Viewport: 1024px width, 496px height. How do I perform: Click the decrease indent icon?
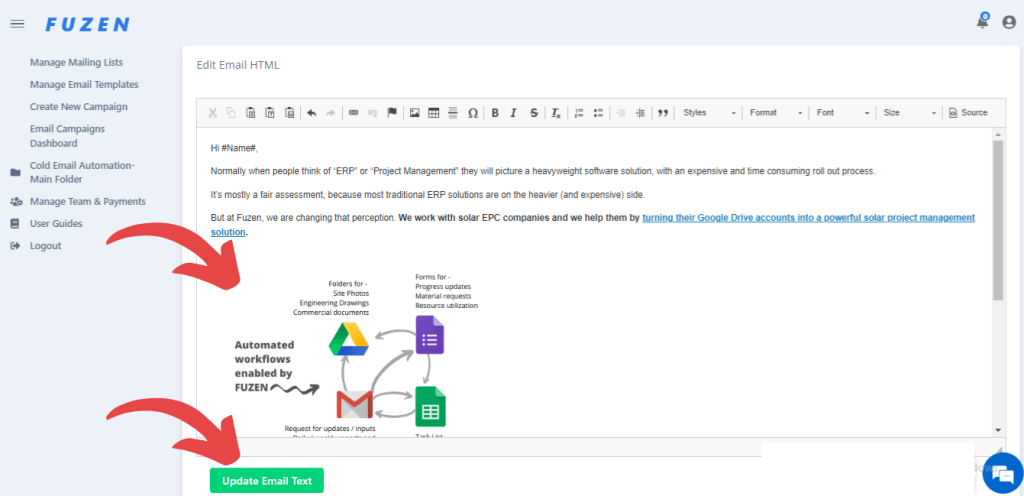[x=620, y=113]
